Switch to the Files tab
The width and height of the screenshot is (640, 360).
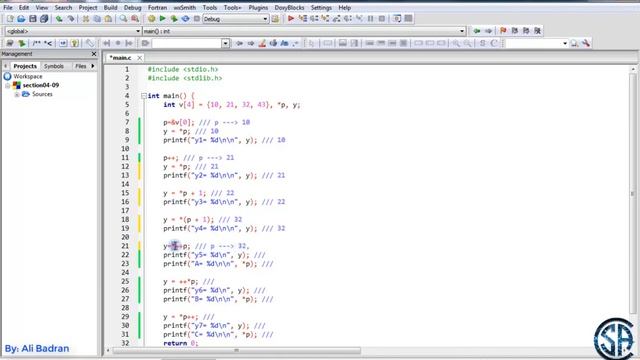(x=80, y=66)
